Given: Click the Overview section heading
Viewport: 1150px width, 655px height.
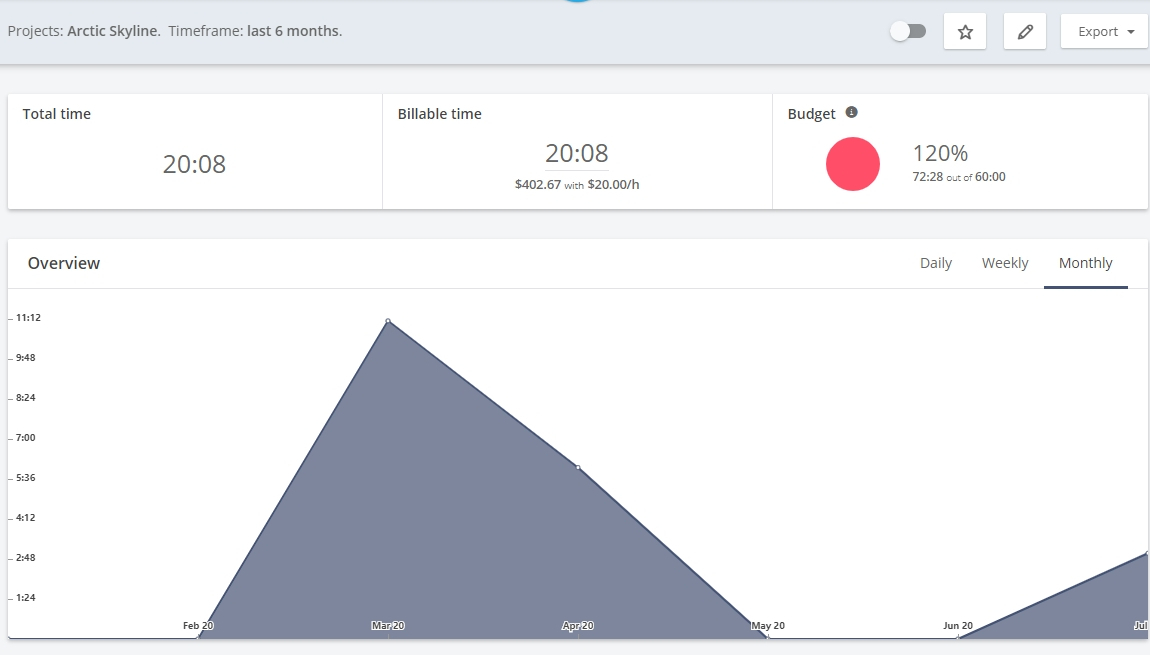Looking at the screenshot, I should pyautogui.click(x=64, y=263).
